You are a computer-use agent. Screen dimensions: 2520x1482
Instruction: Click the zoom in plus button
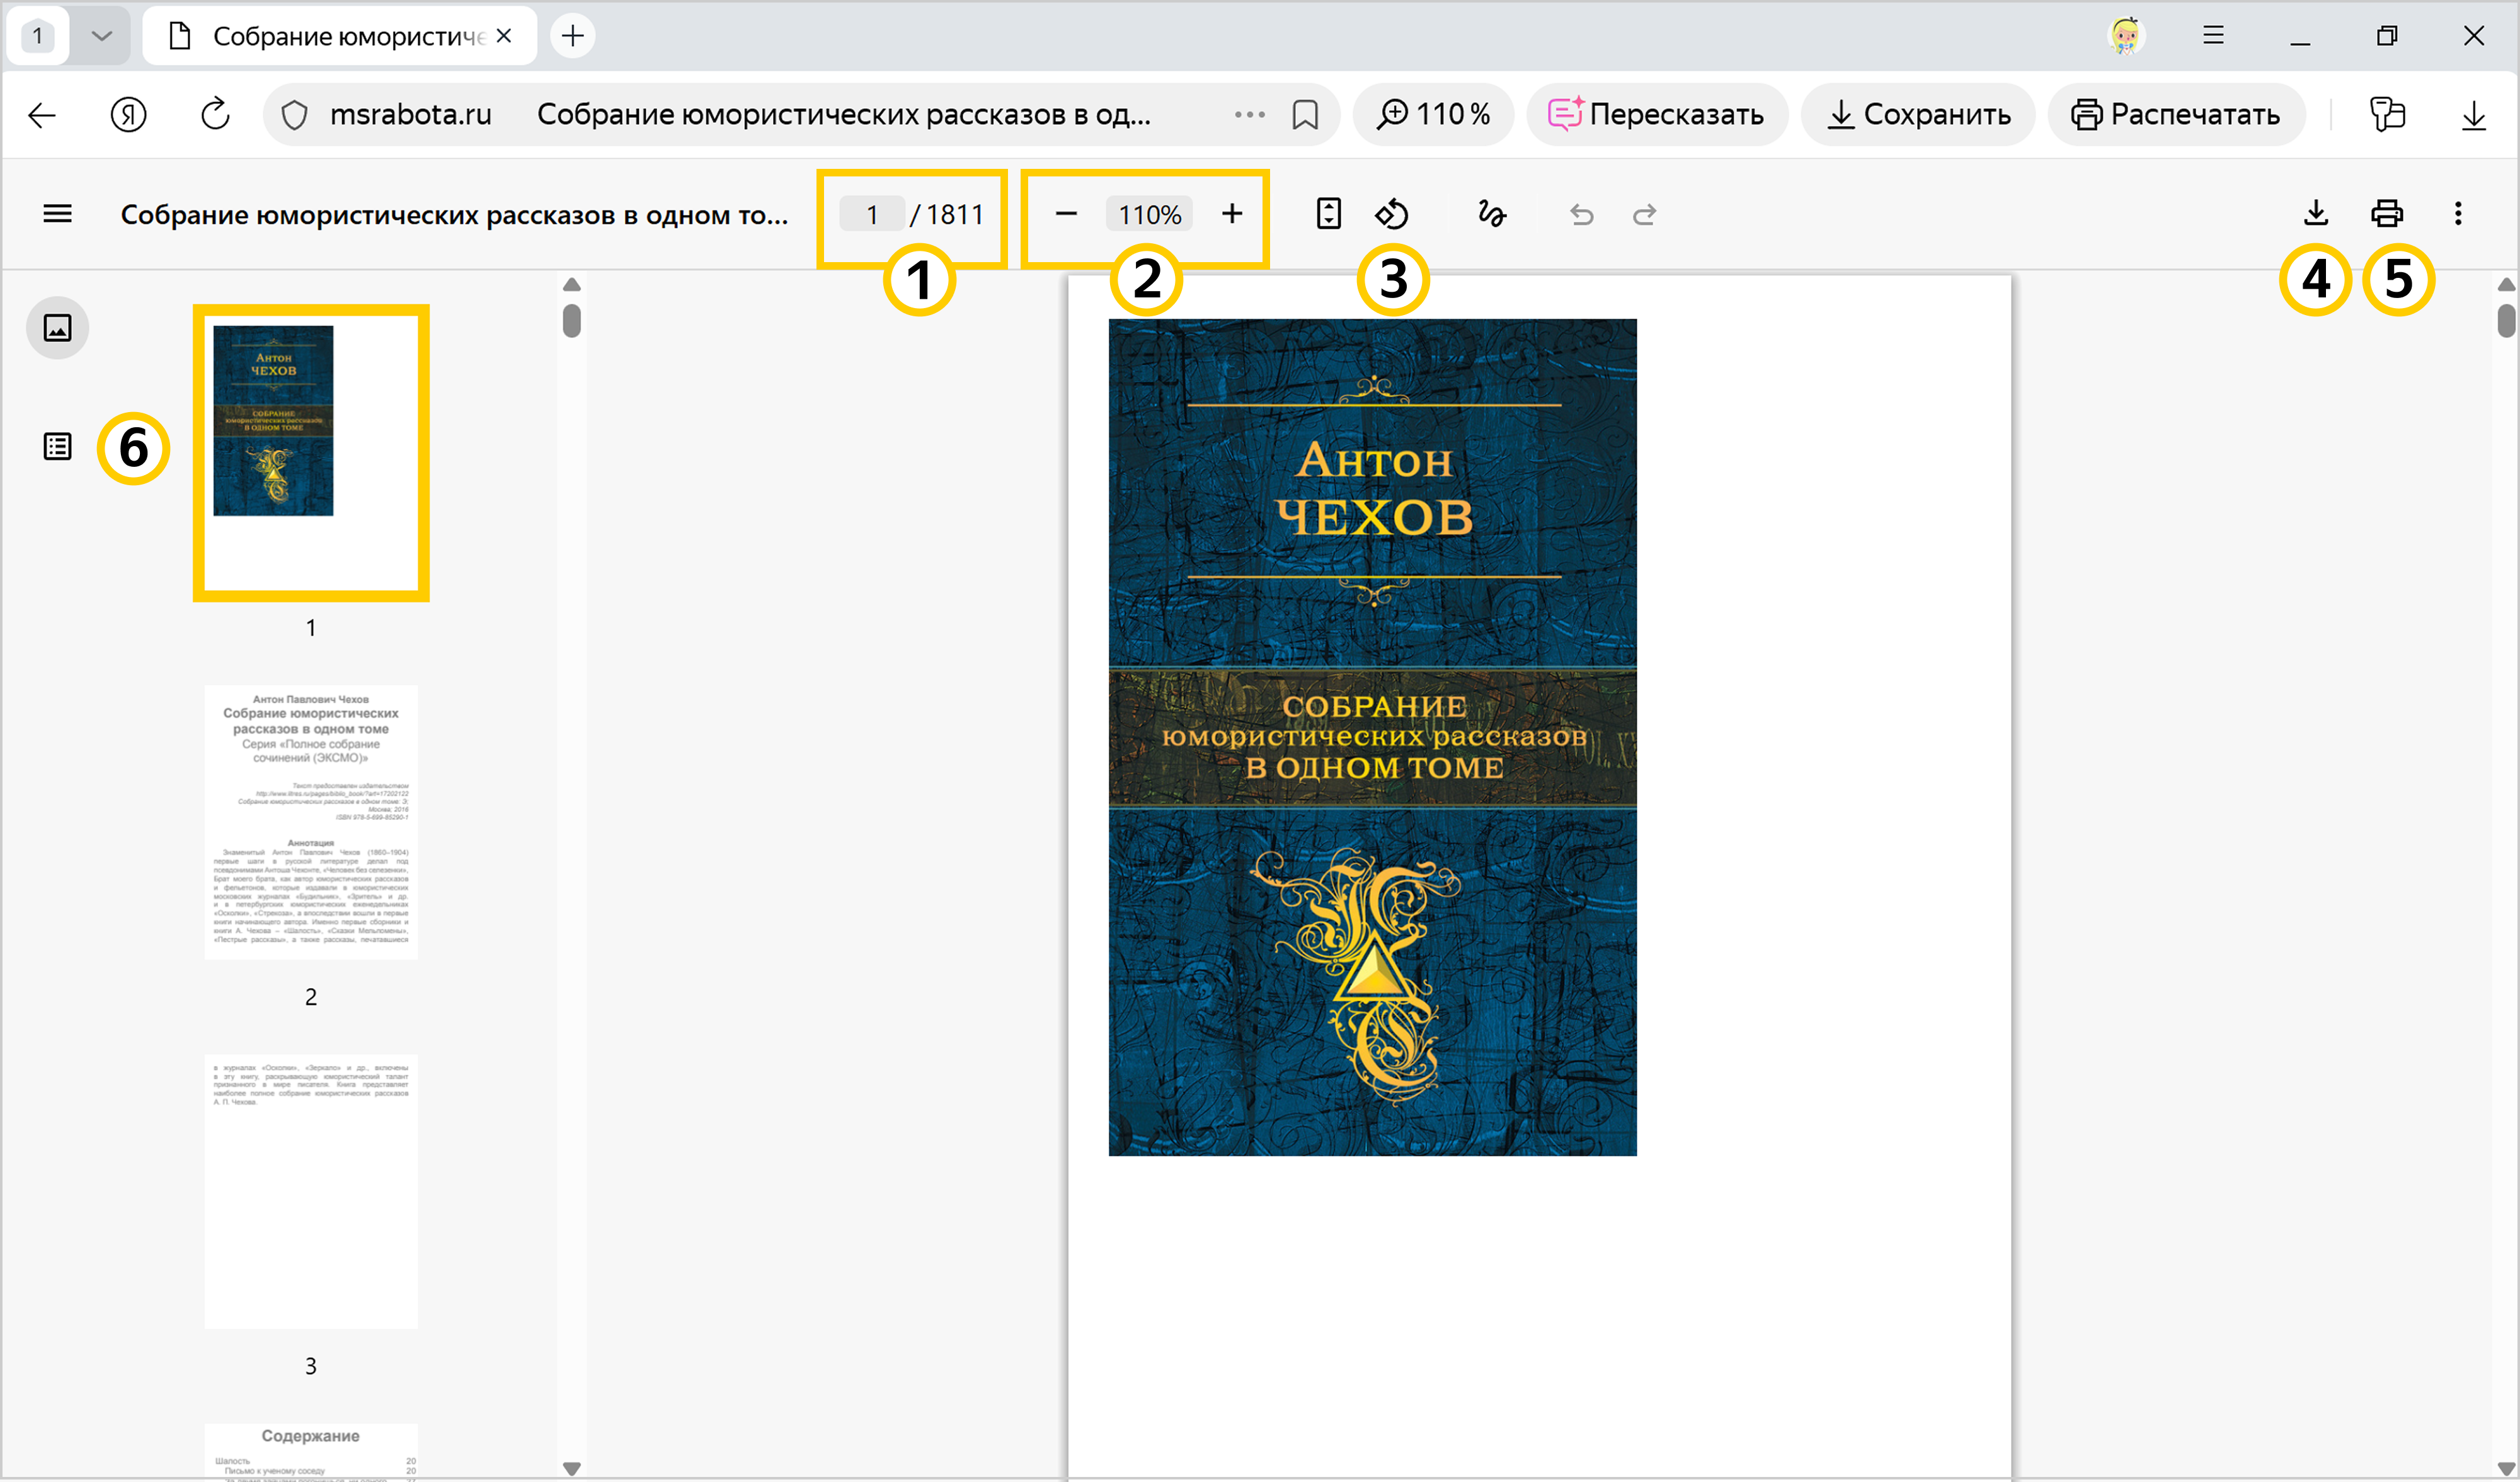pyautogui.click(x=1232, y=214)
